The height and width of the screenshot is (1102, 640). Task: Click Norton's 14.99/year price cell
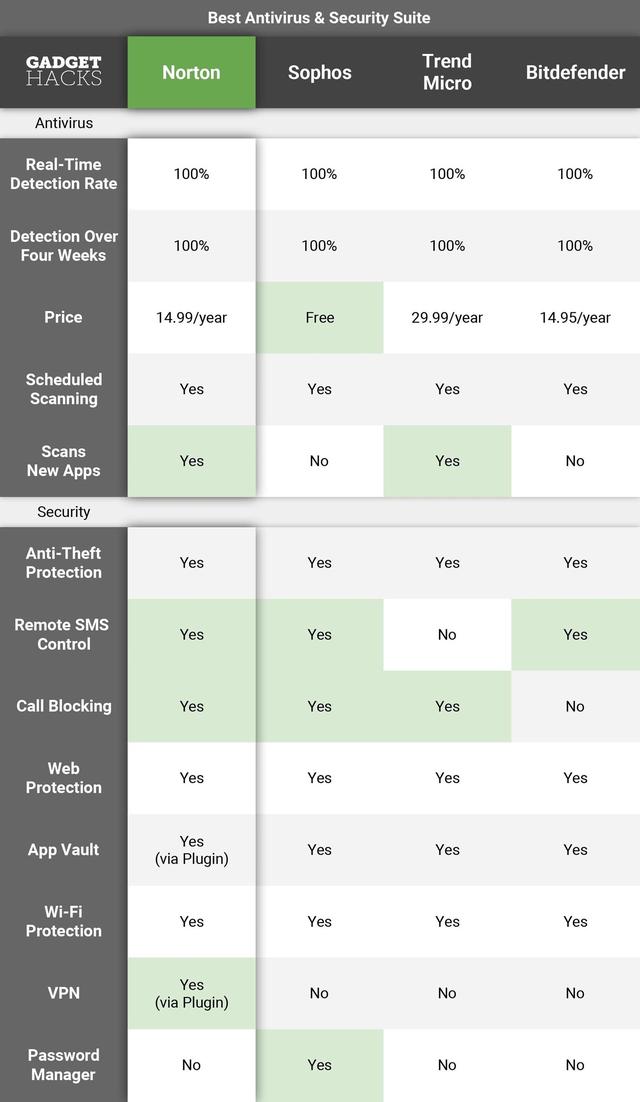click(191, 317)
